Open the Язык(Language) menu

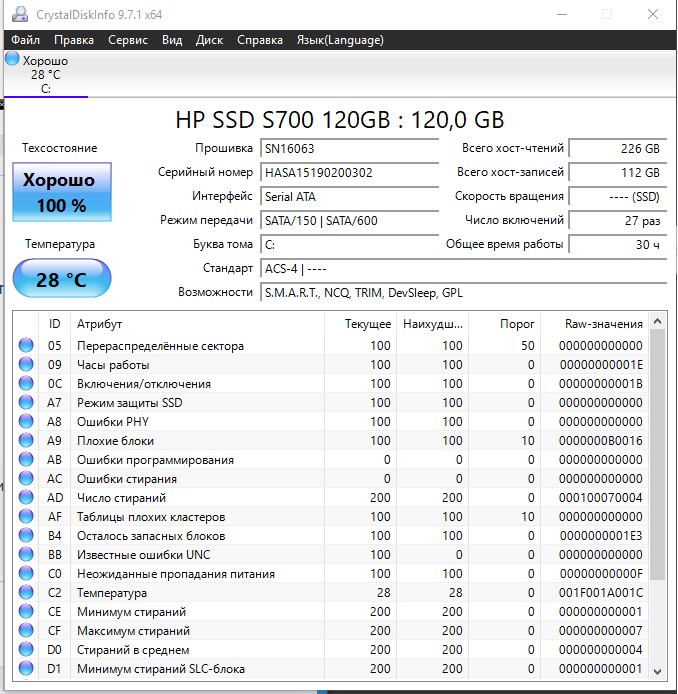[340, 40]
